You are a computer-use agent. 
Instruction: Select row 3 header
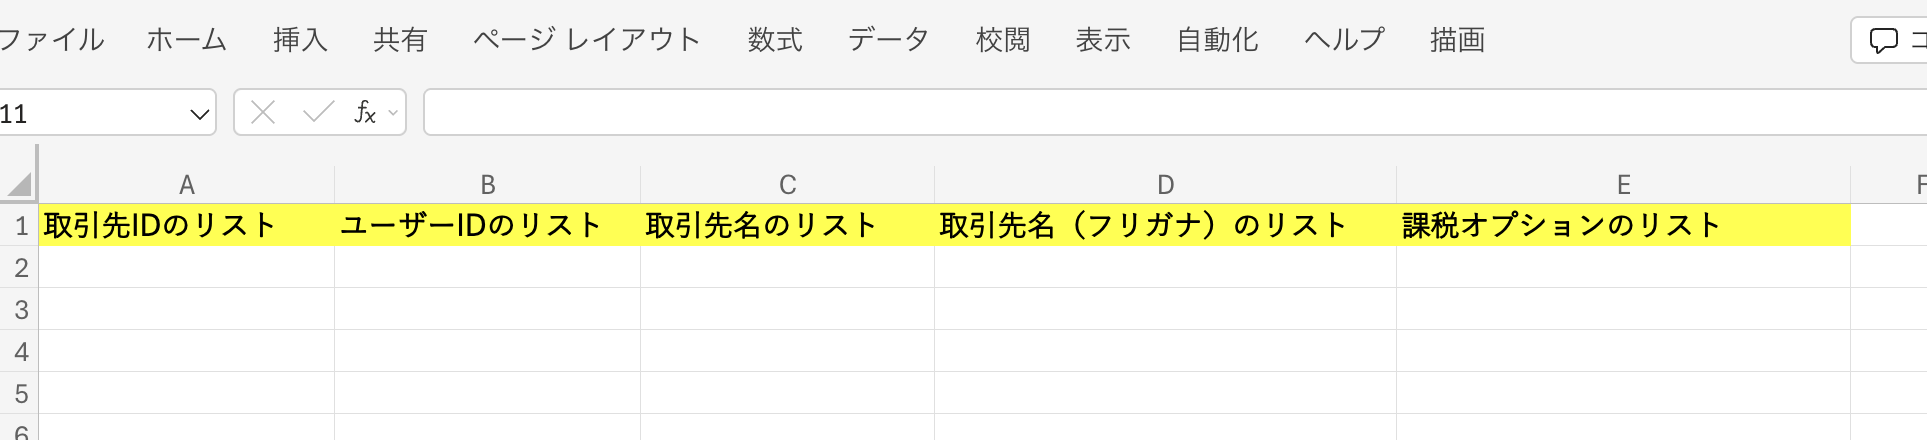[x=20, y=310]
